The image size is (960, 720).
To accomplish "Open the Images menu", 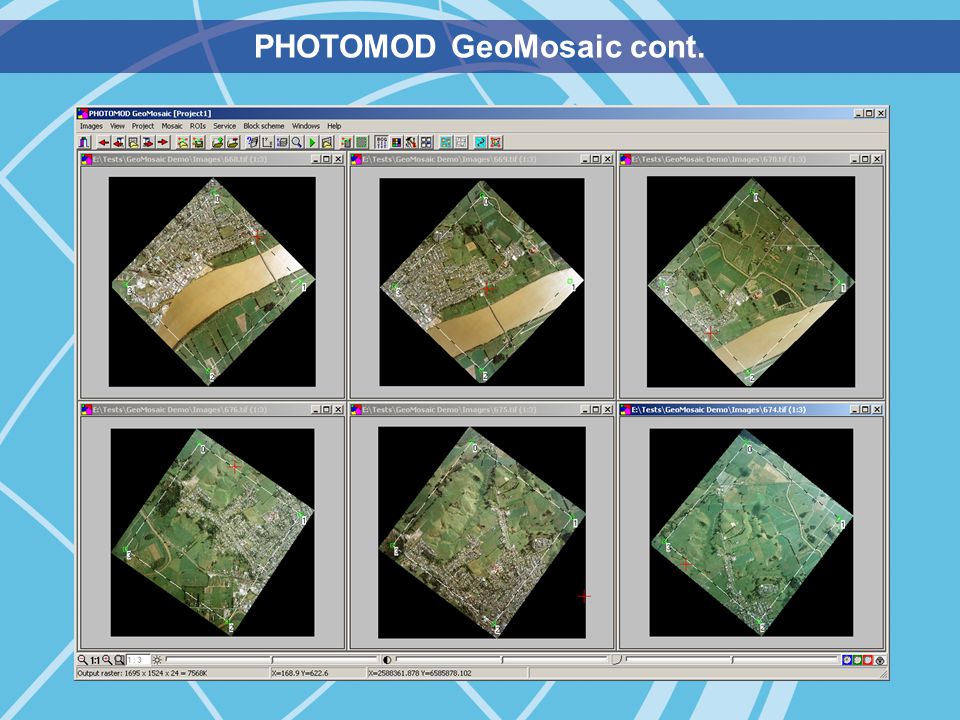I will click(91, 126).
